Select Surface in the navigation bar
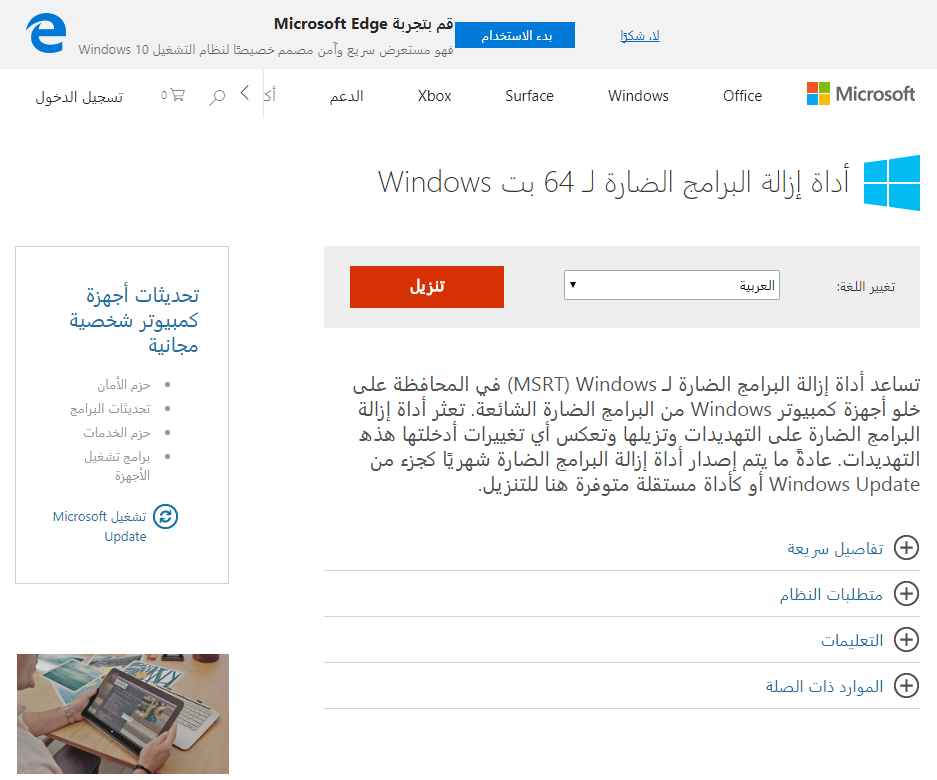 [529, 96]
